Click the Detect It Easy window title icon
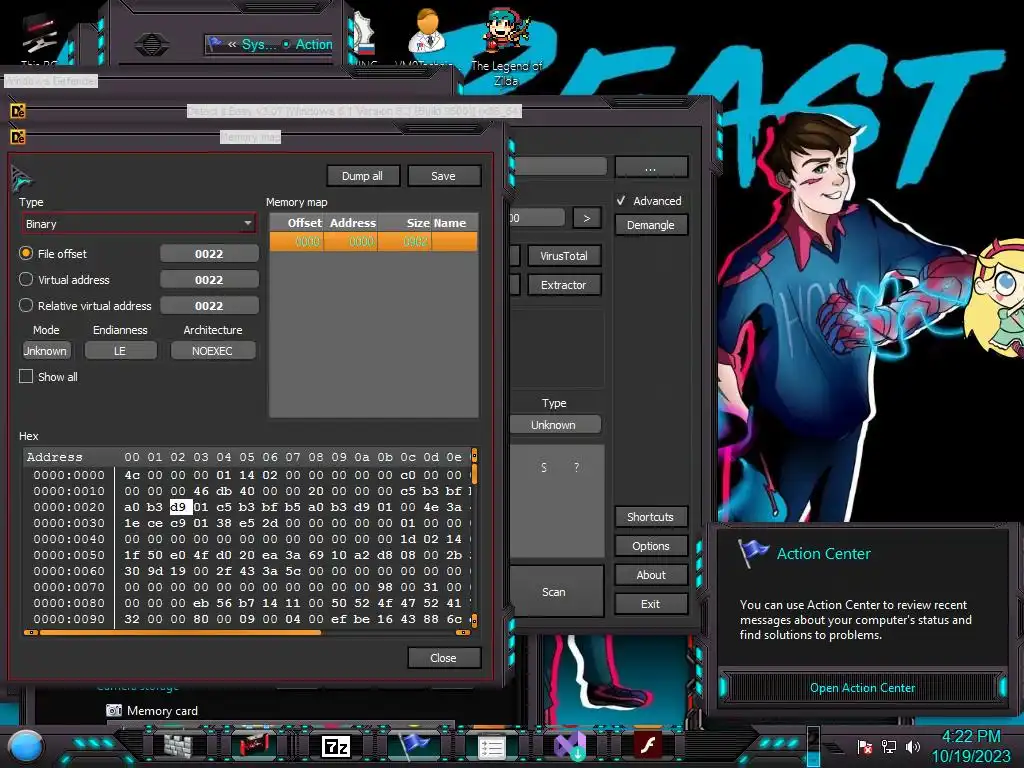The height and width of the screenshot is (768, 1024). click(x=18, y=111)
